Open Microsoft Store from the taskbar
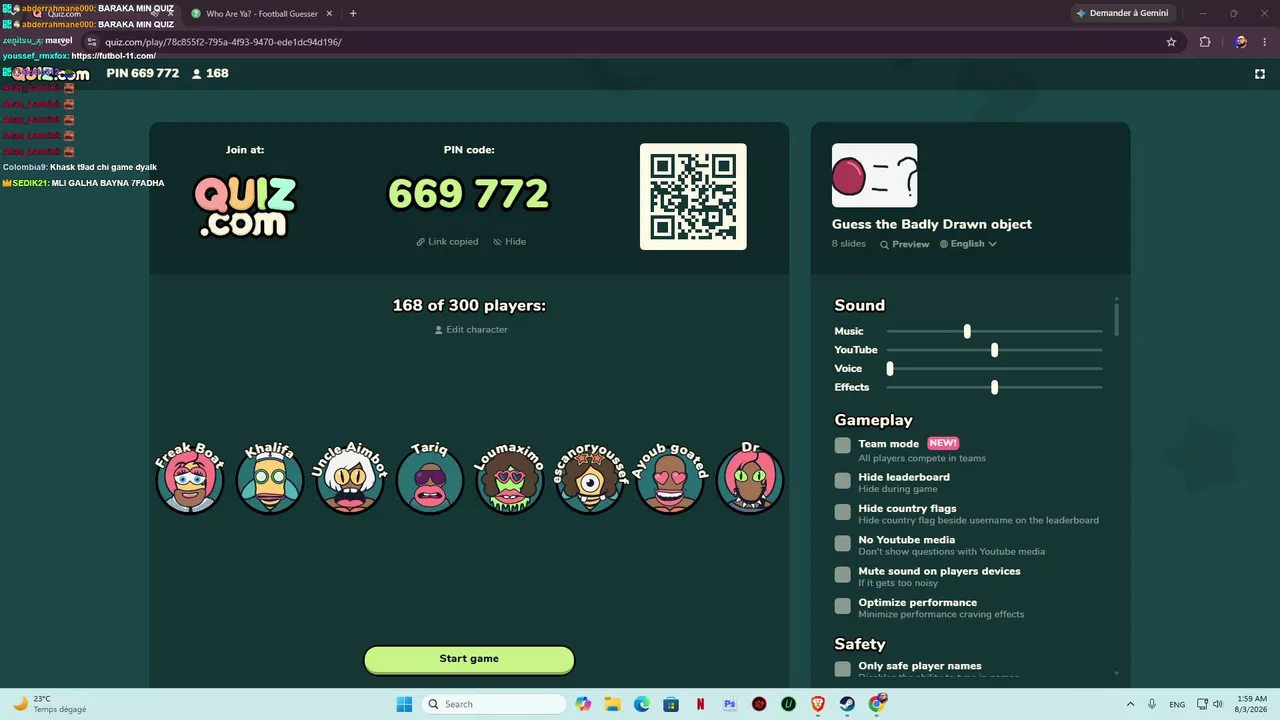 click(x=671, y=704)
